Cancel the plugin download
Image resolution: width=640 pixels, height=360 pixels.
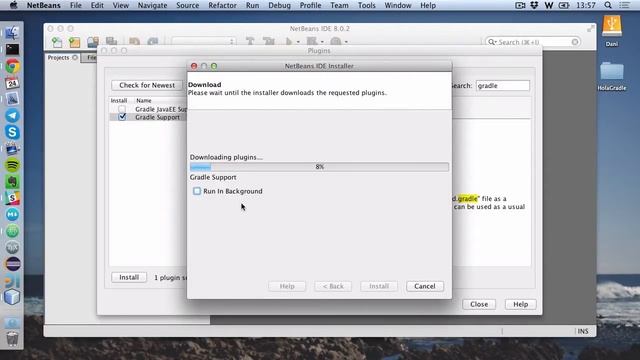coord(424,286)
